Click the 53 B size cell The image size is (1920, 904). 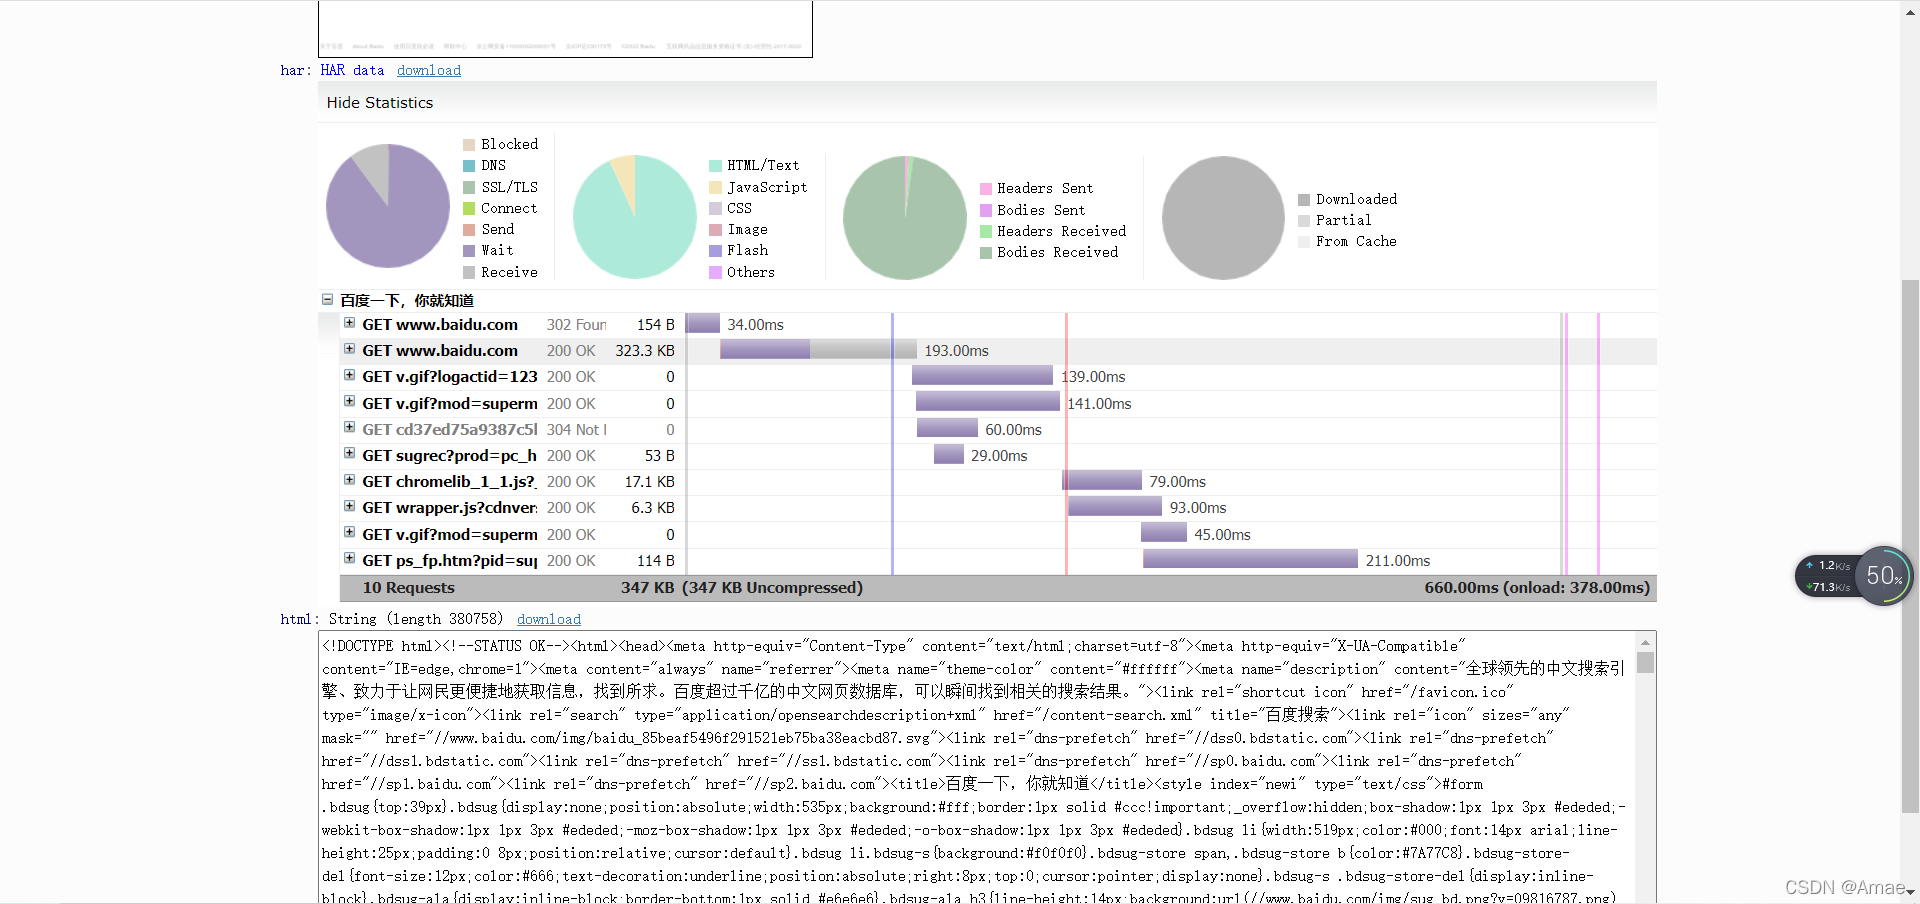(x=660, y=455)
